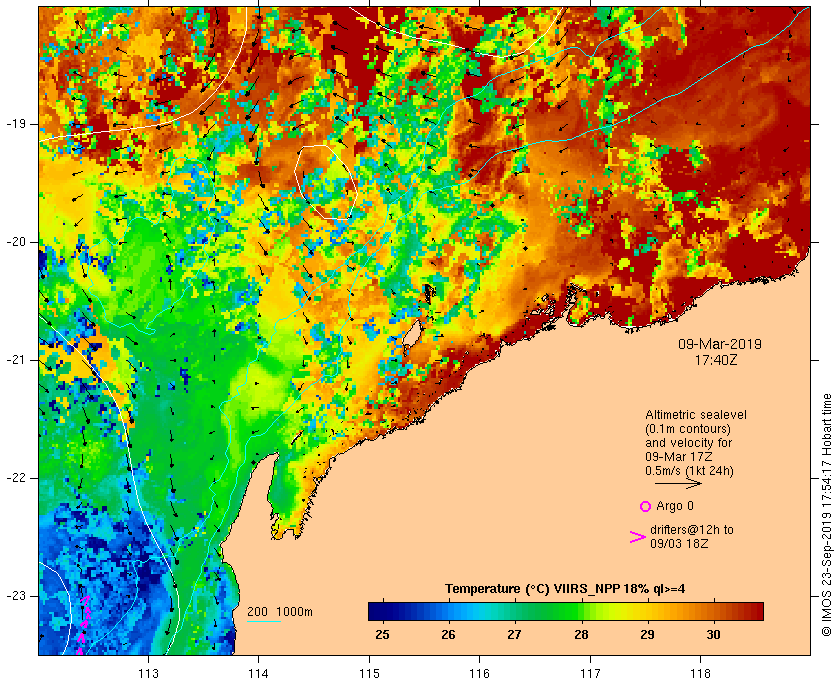Viewport: 840px width, 680px height.
Task: Click the longitude label '118'
Action: (x=701, y=673)
